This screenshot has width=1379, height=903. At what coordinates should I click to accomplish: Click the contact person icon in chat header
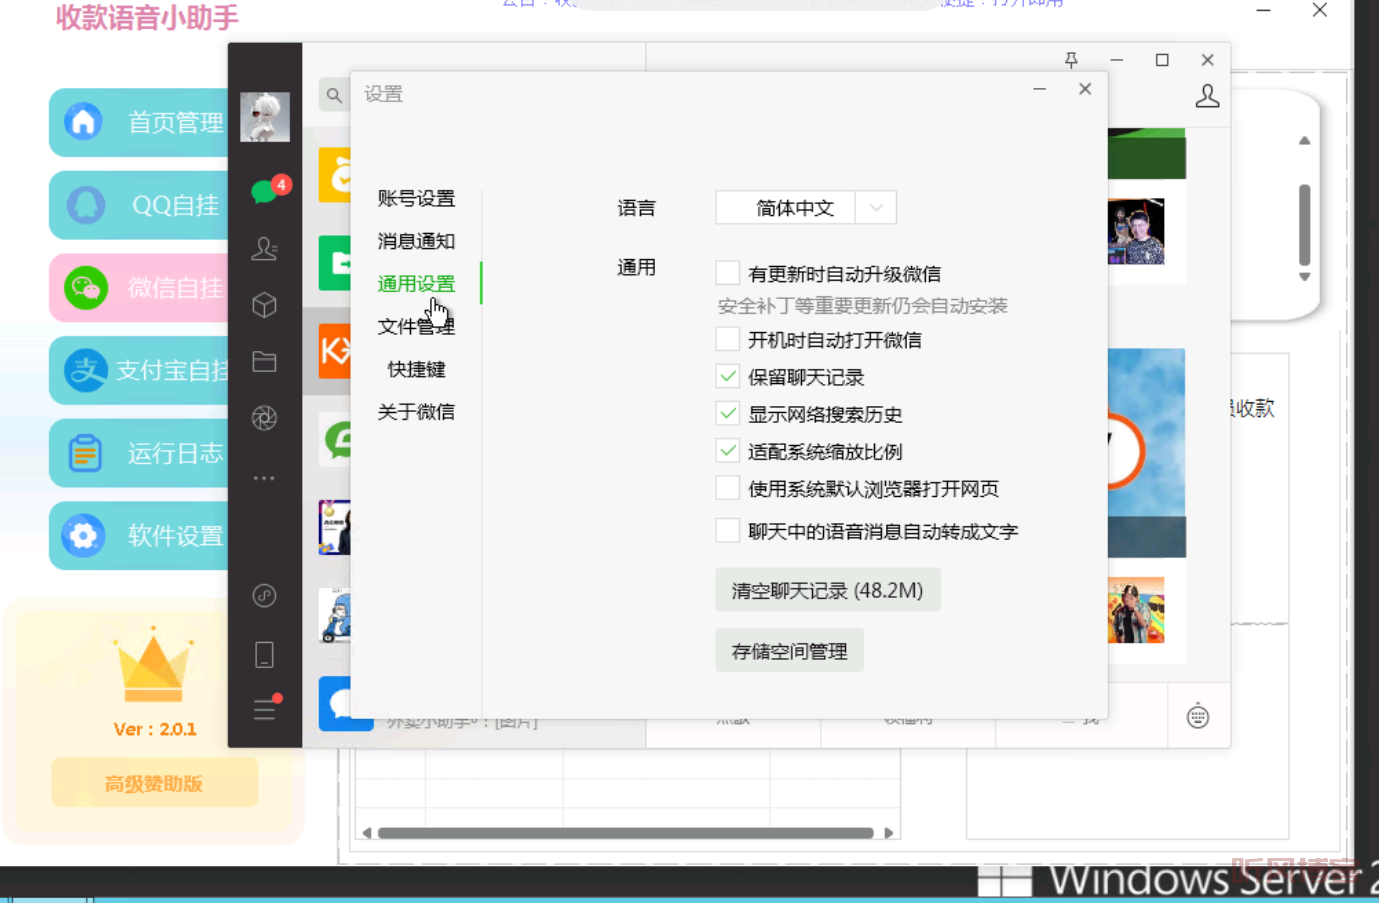1207,96
